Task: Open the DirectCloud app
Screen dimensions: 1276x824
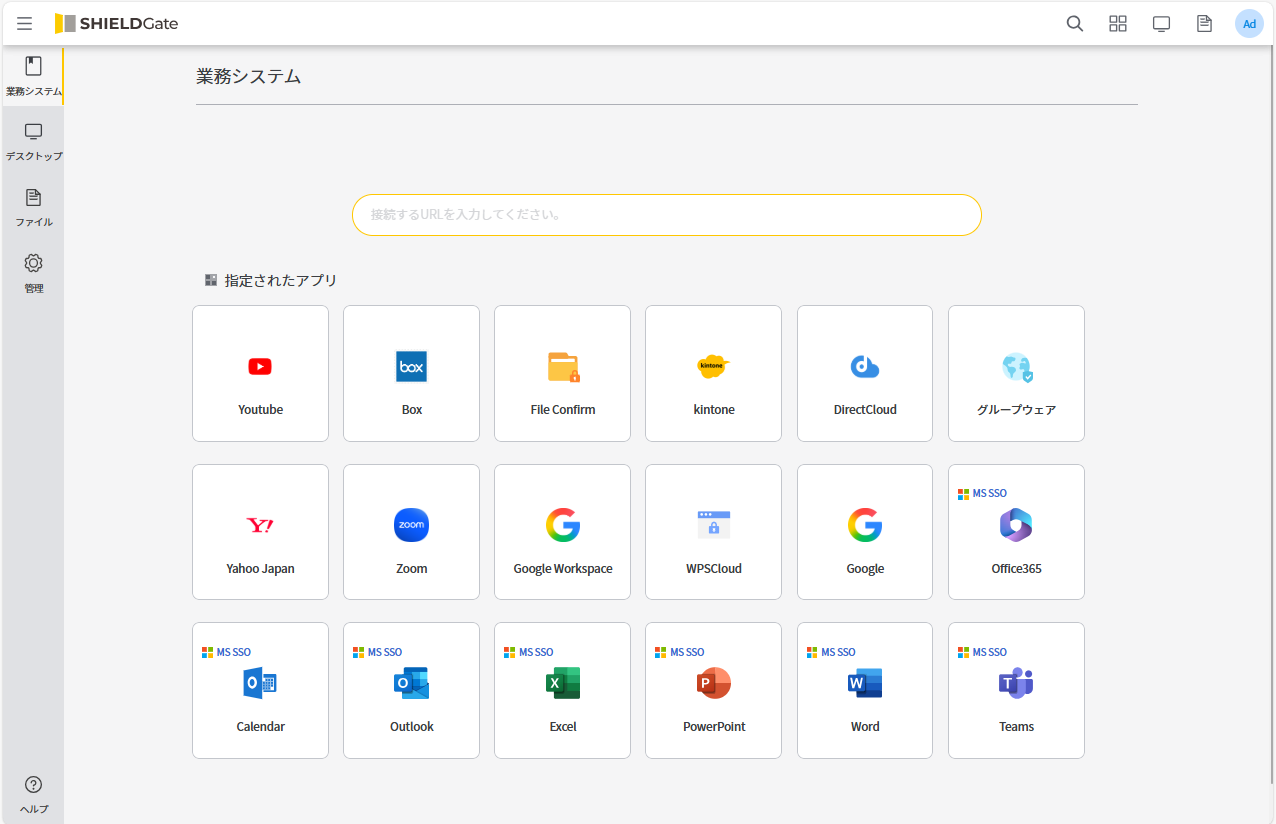Action: pos(865,373)
